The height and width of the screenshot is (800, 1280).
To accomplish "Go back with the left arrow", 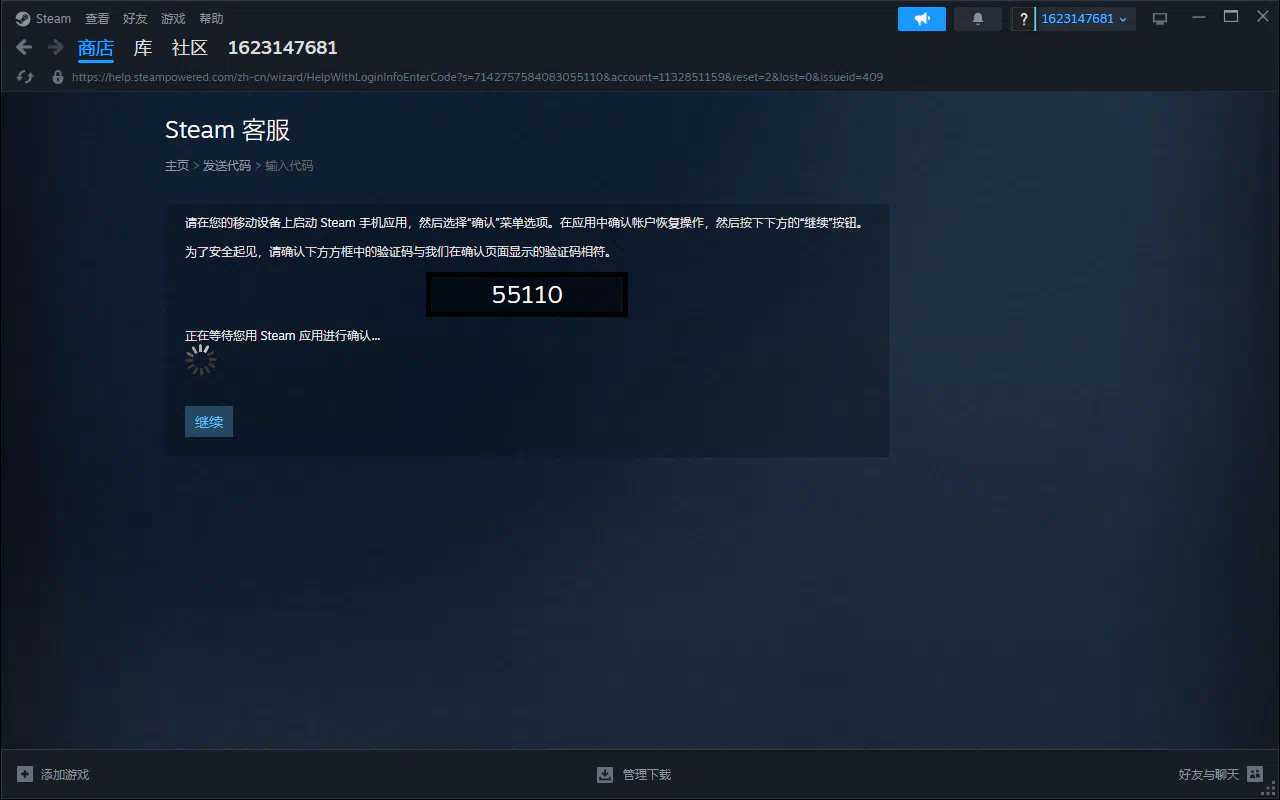I will [x=25, y=47].
